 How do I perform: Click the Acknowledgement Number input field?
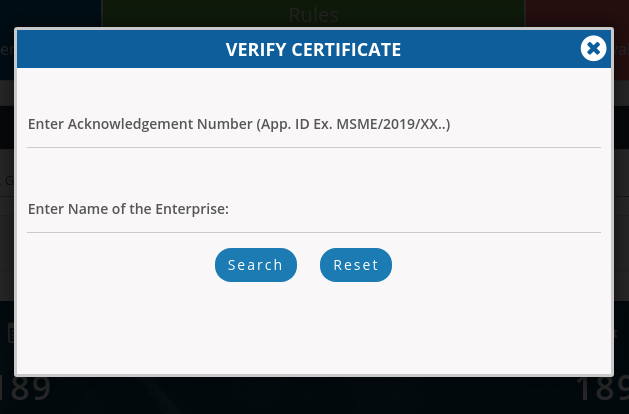313,126
